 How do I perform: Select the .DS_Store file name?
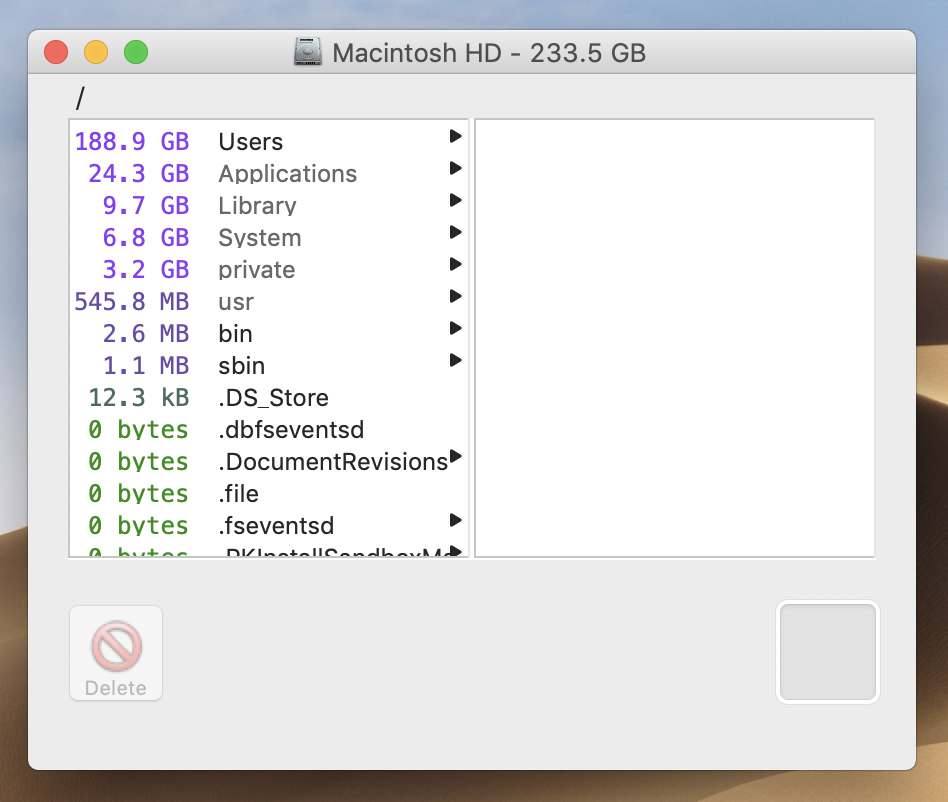274,398
